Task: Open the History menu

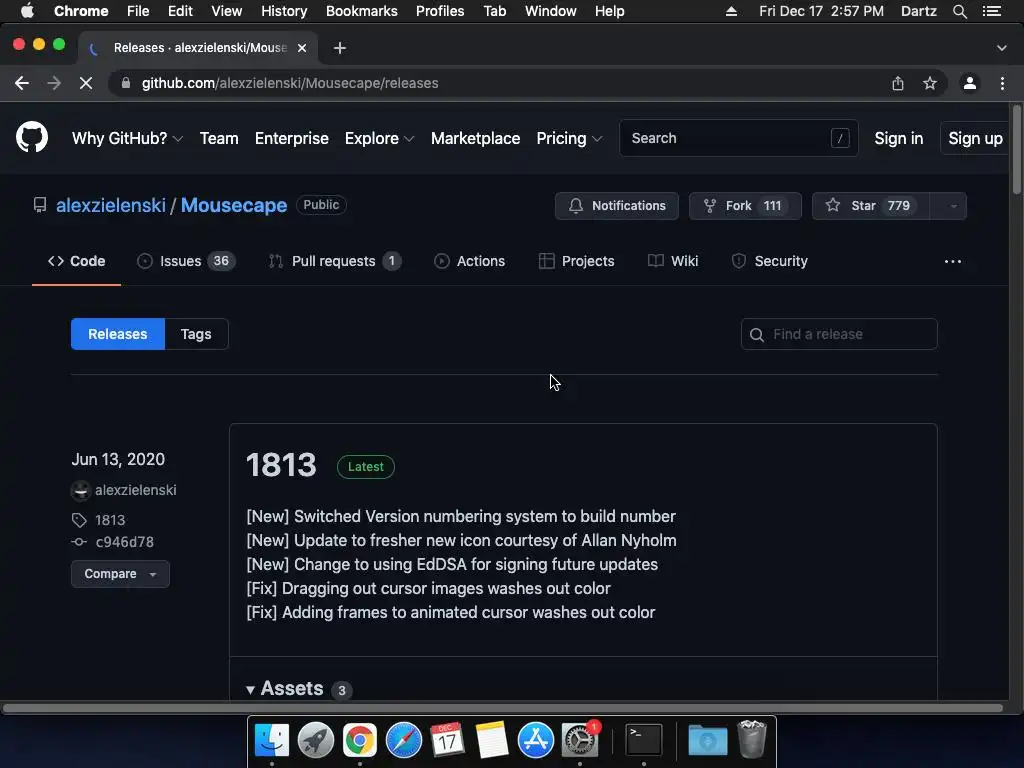Action: coord(284,11)
